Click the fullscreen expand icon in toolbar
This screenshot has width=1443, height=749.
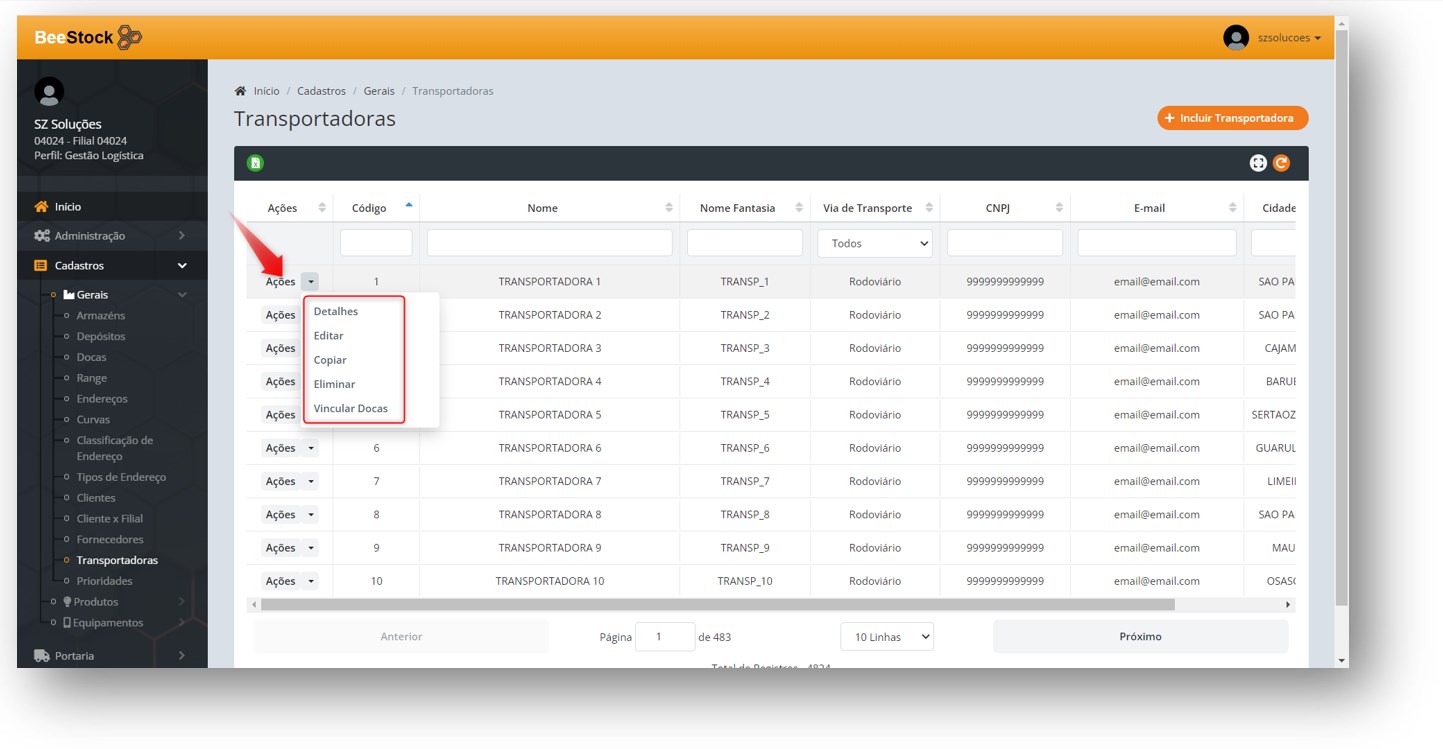[x=1258, y=163]
